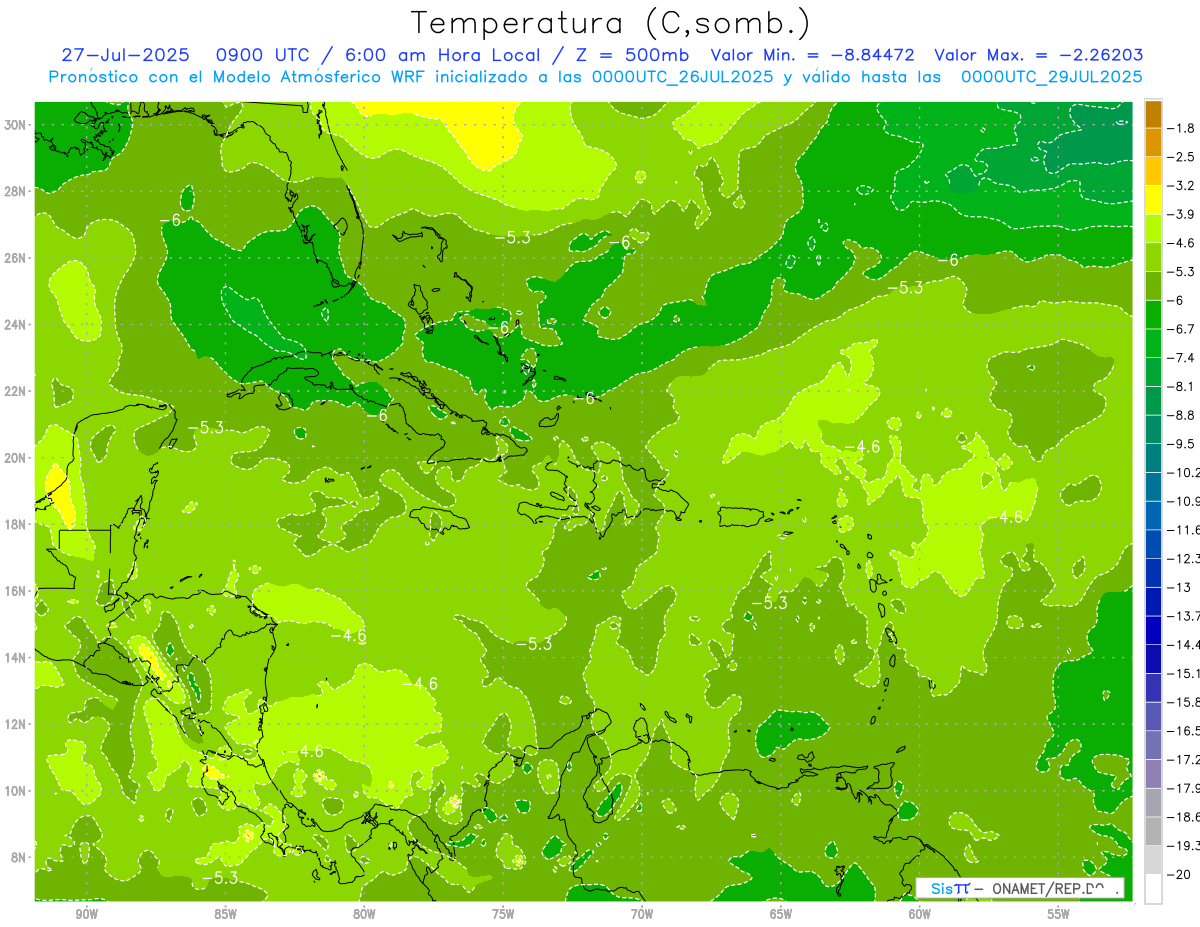This screenshot has height=927, width=1200.
Task: Click the title "Temperatura (C,somb.)"
Action: click(611, 24)
